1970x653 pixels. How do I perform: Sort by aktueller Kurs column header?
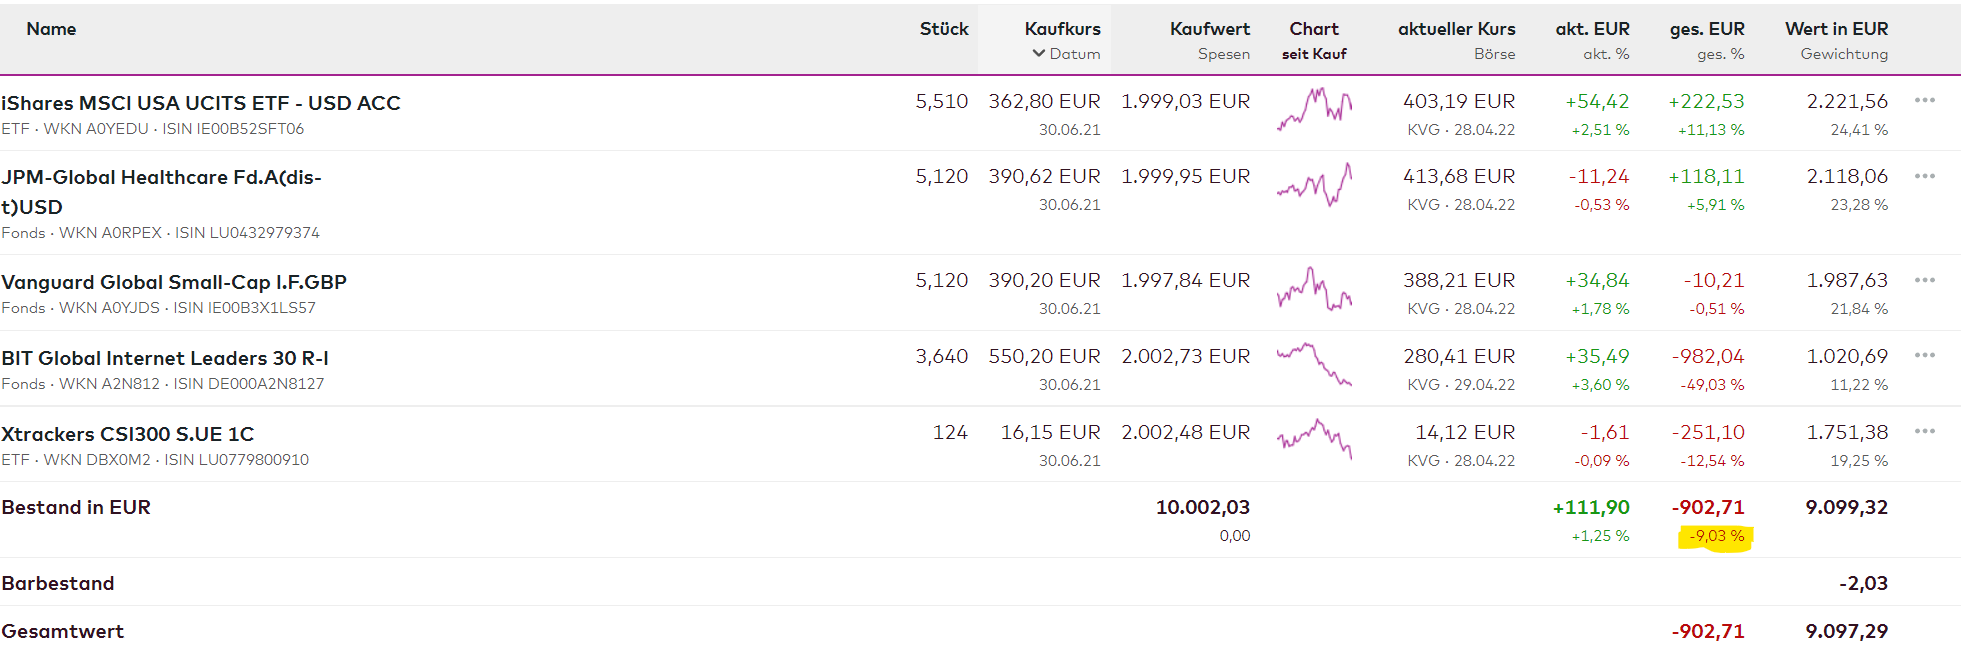[1456, 29]
